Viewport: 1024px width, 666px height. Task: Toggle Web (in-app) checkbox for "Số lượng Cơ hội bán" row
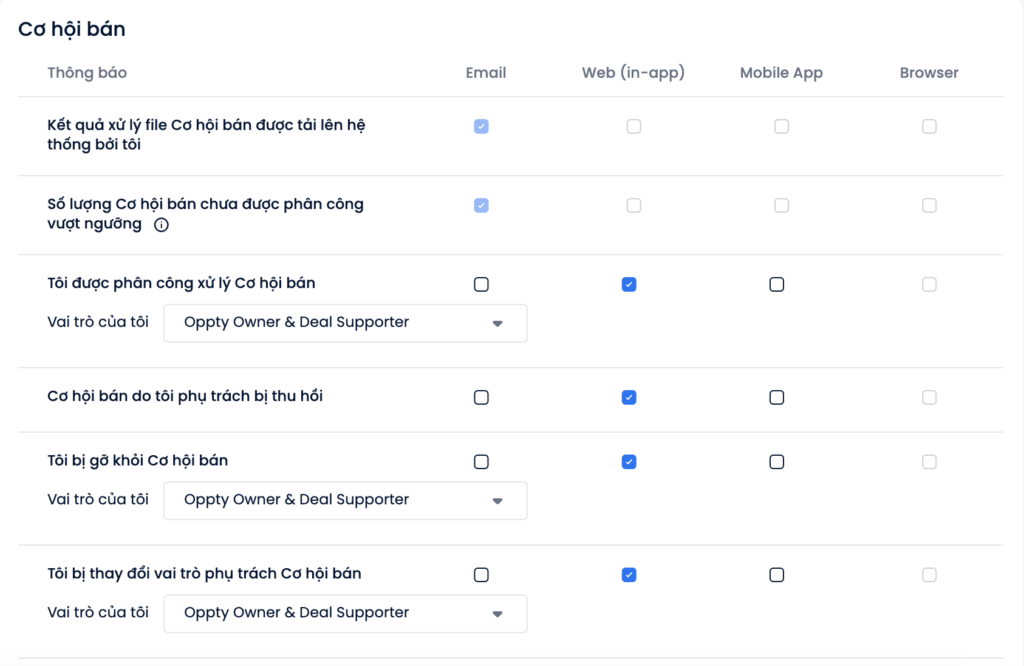633,206
